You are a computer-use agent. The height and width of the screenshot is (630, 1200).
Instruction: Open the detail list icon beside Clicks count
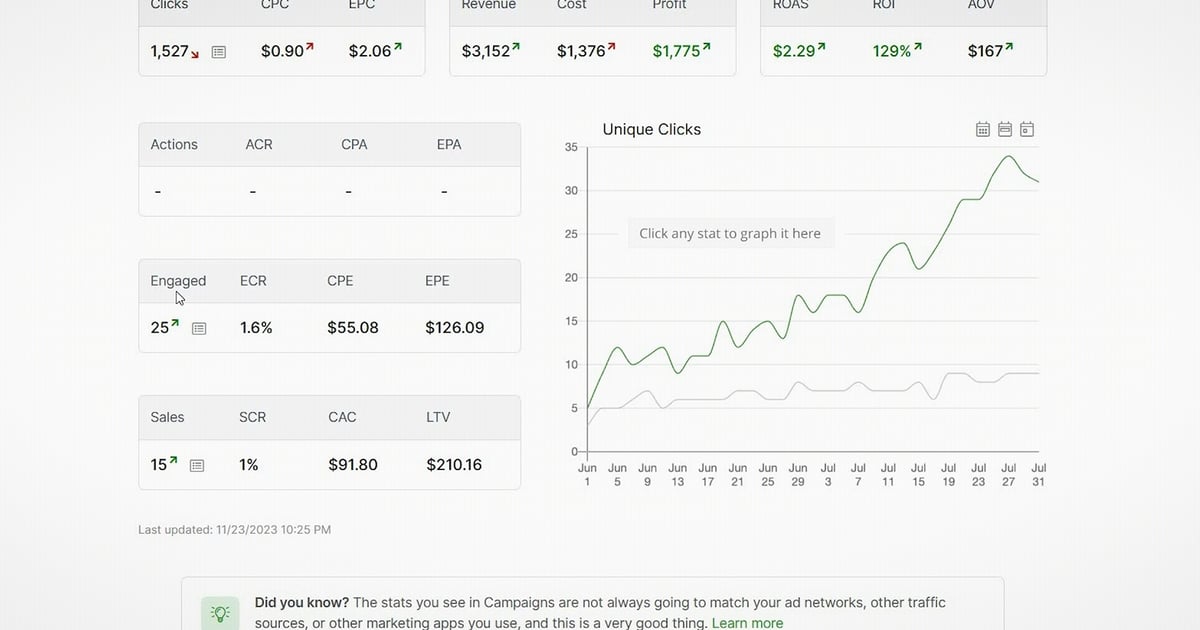pos(218,51)
